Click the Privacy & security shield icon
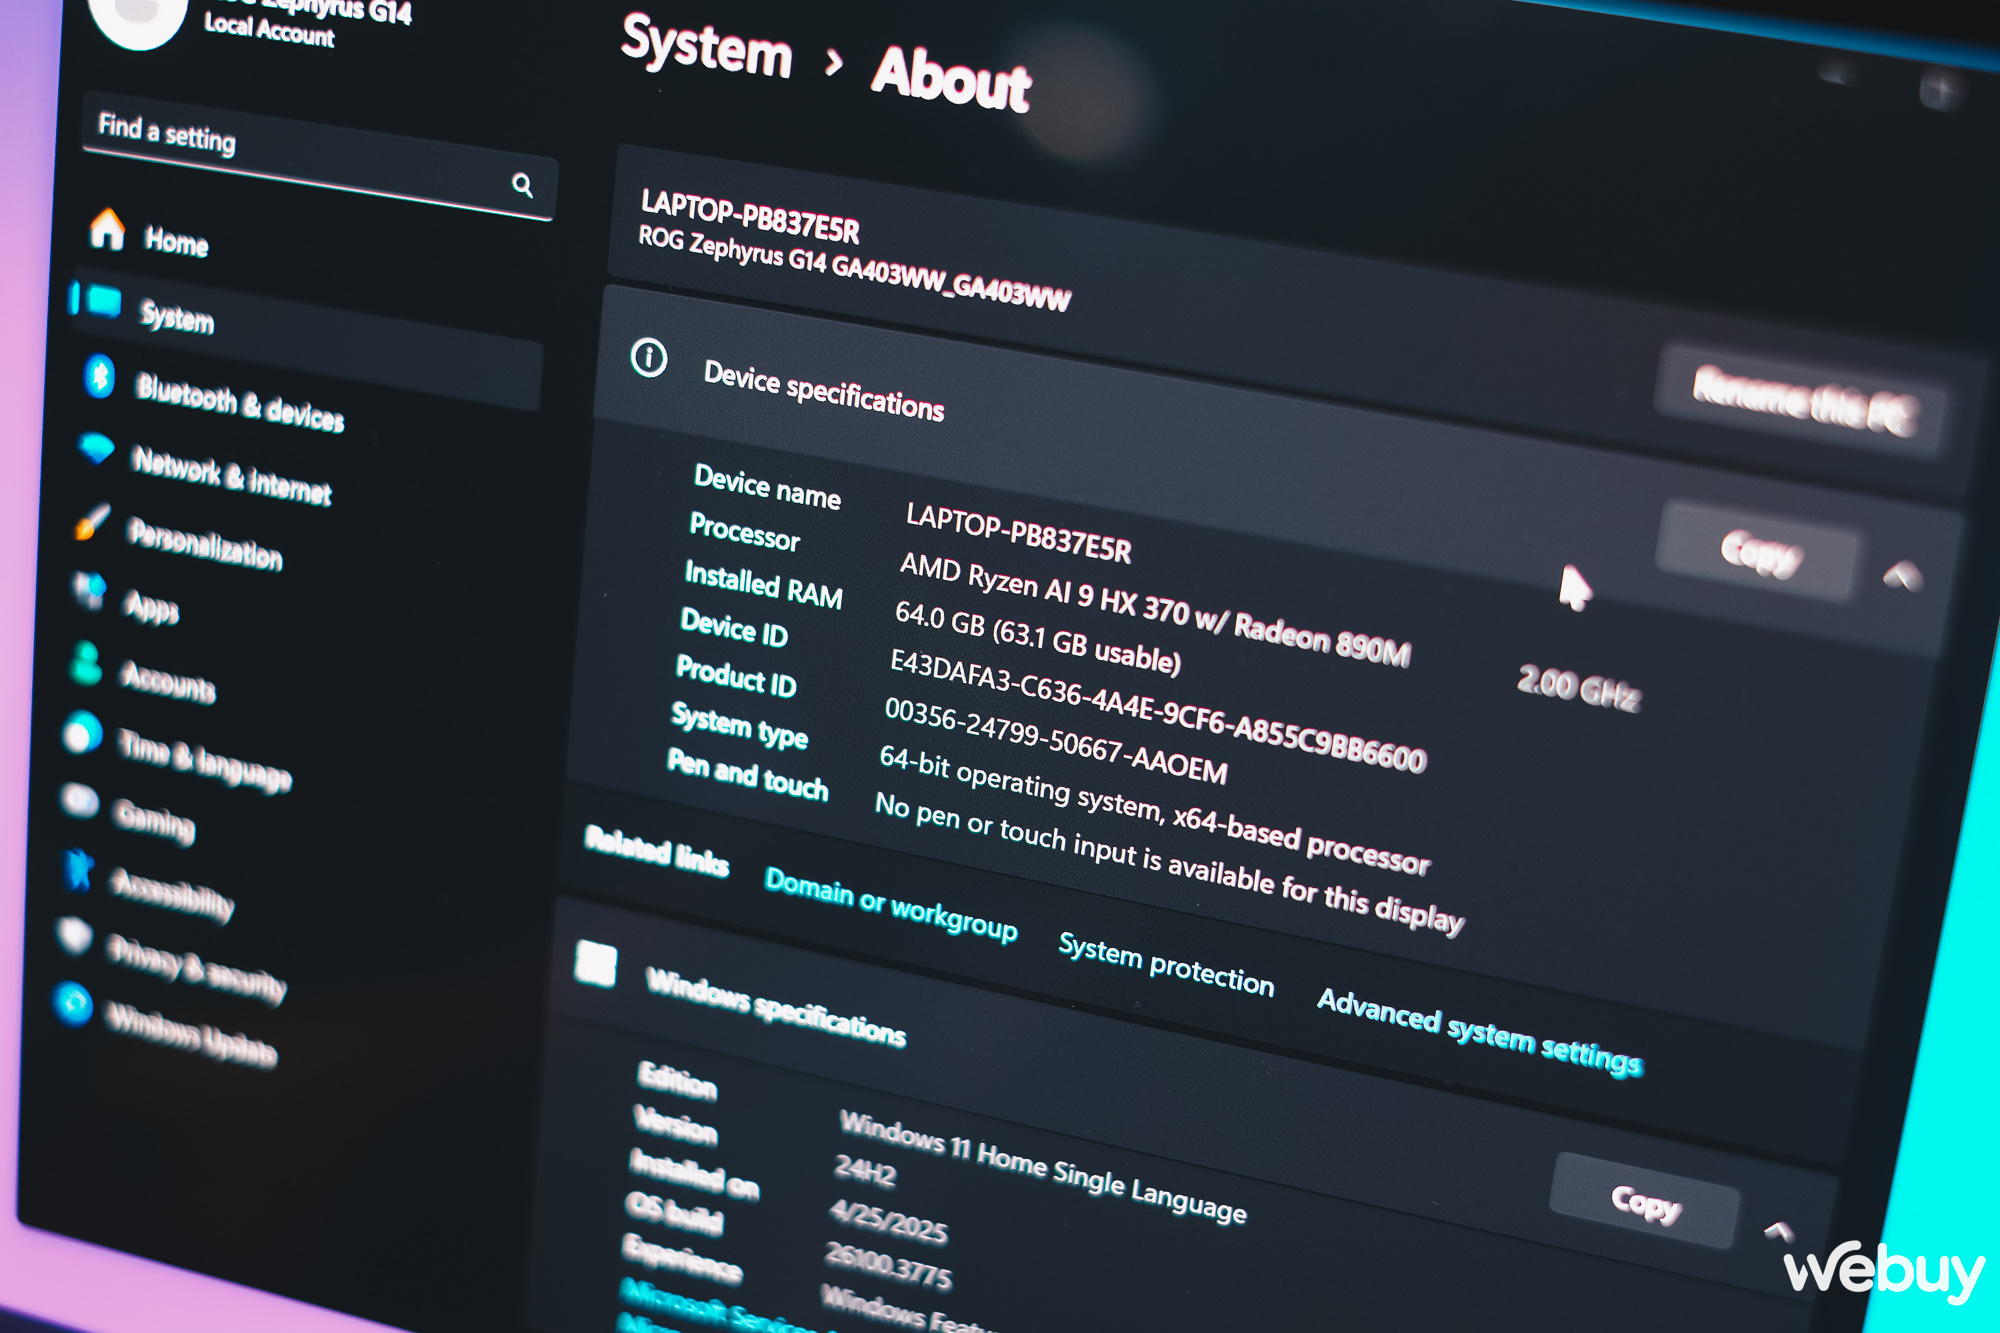 (75, 936)
